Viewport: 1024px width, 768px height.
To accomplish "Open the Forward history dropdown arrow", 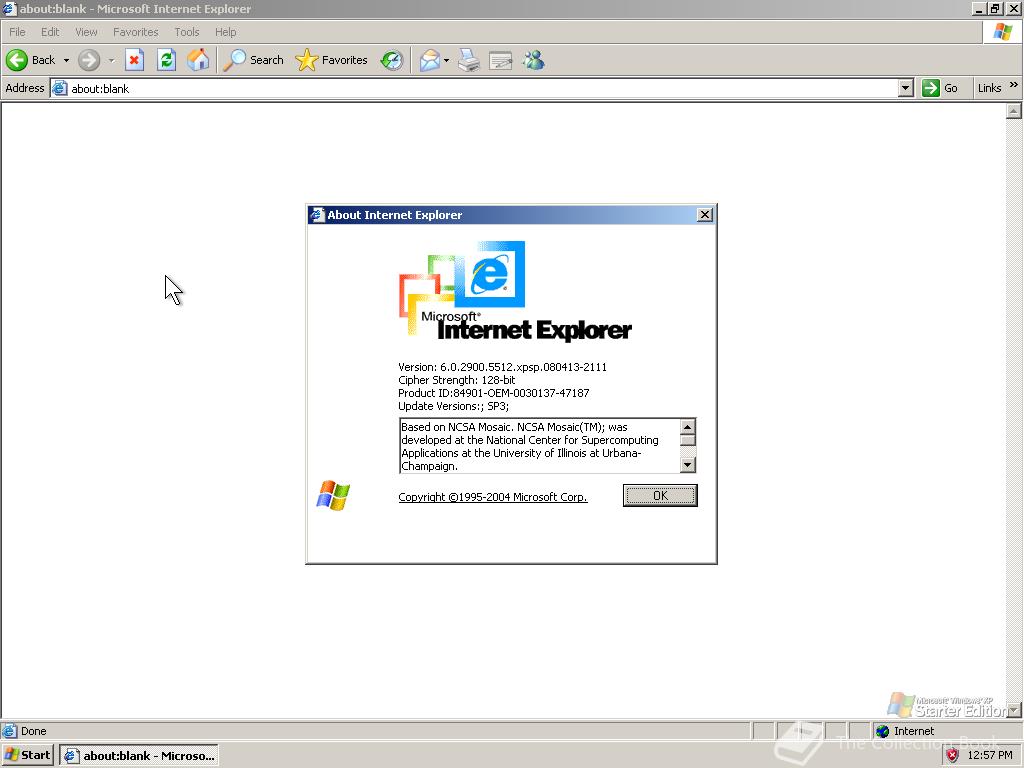I will click(x=112, y=60).
